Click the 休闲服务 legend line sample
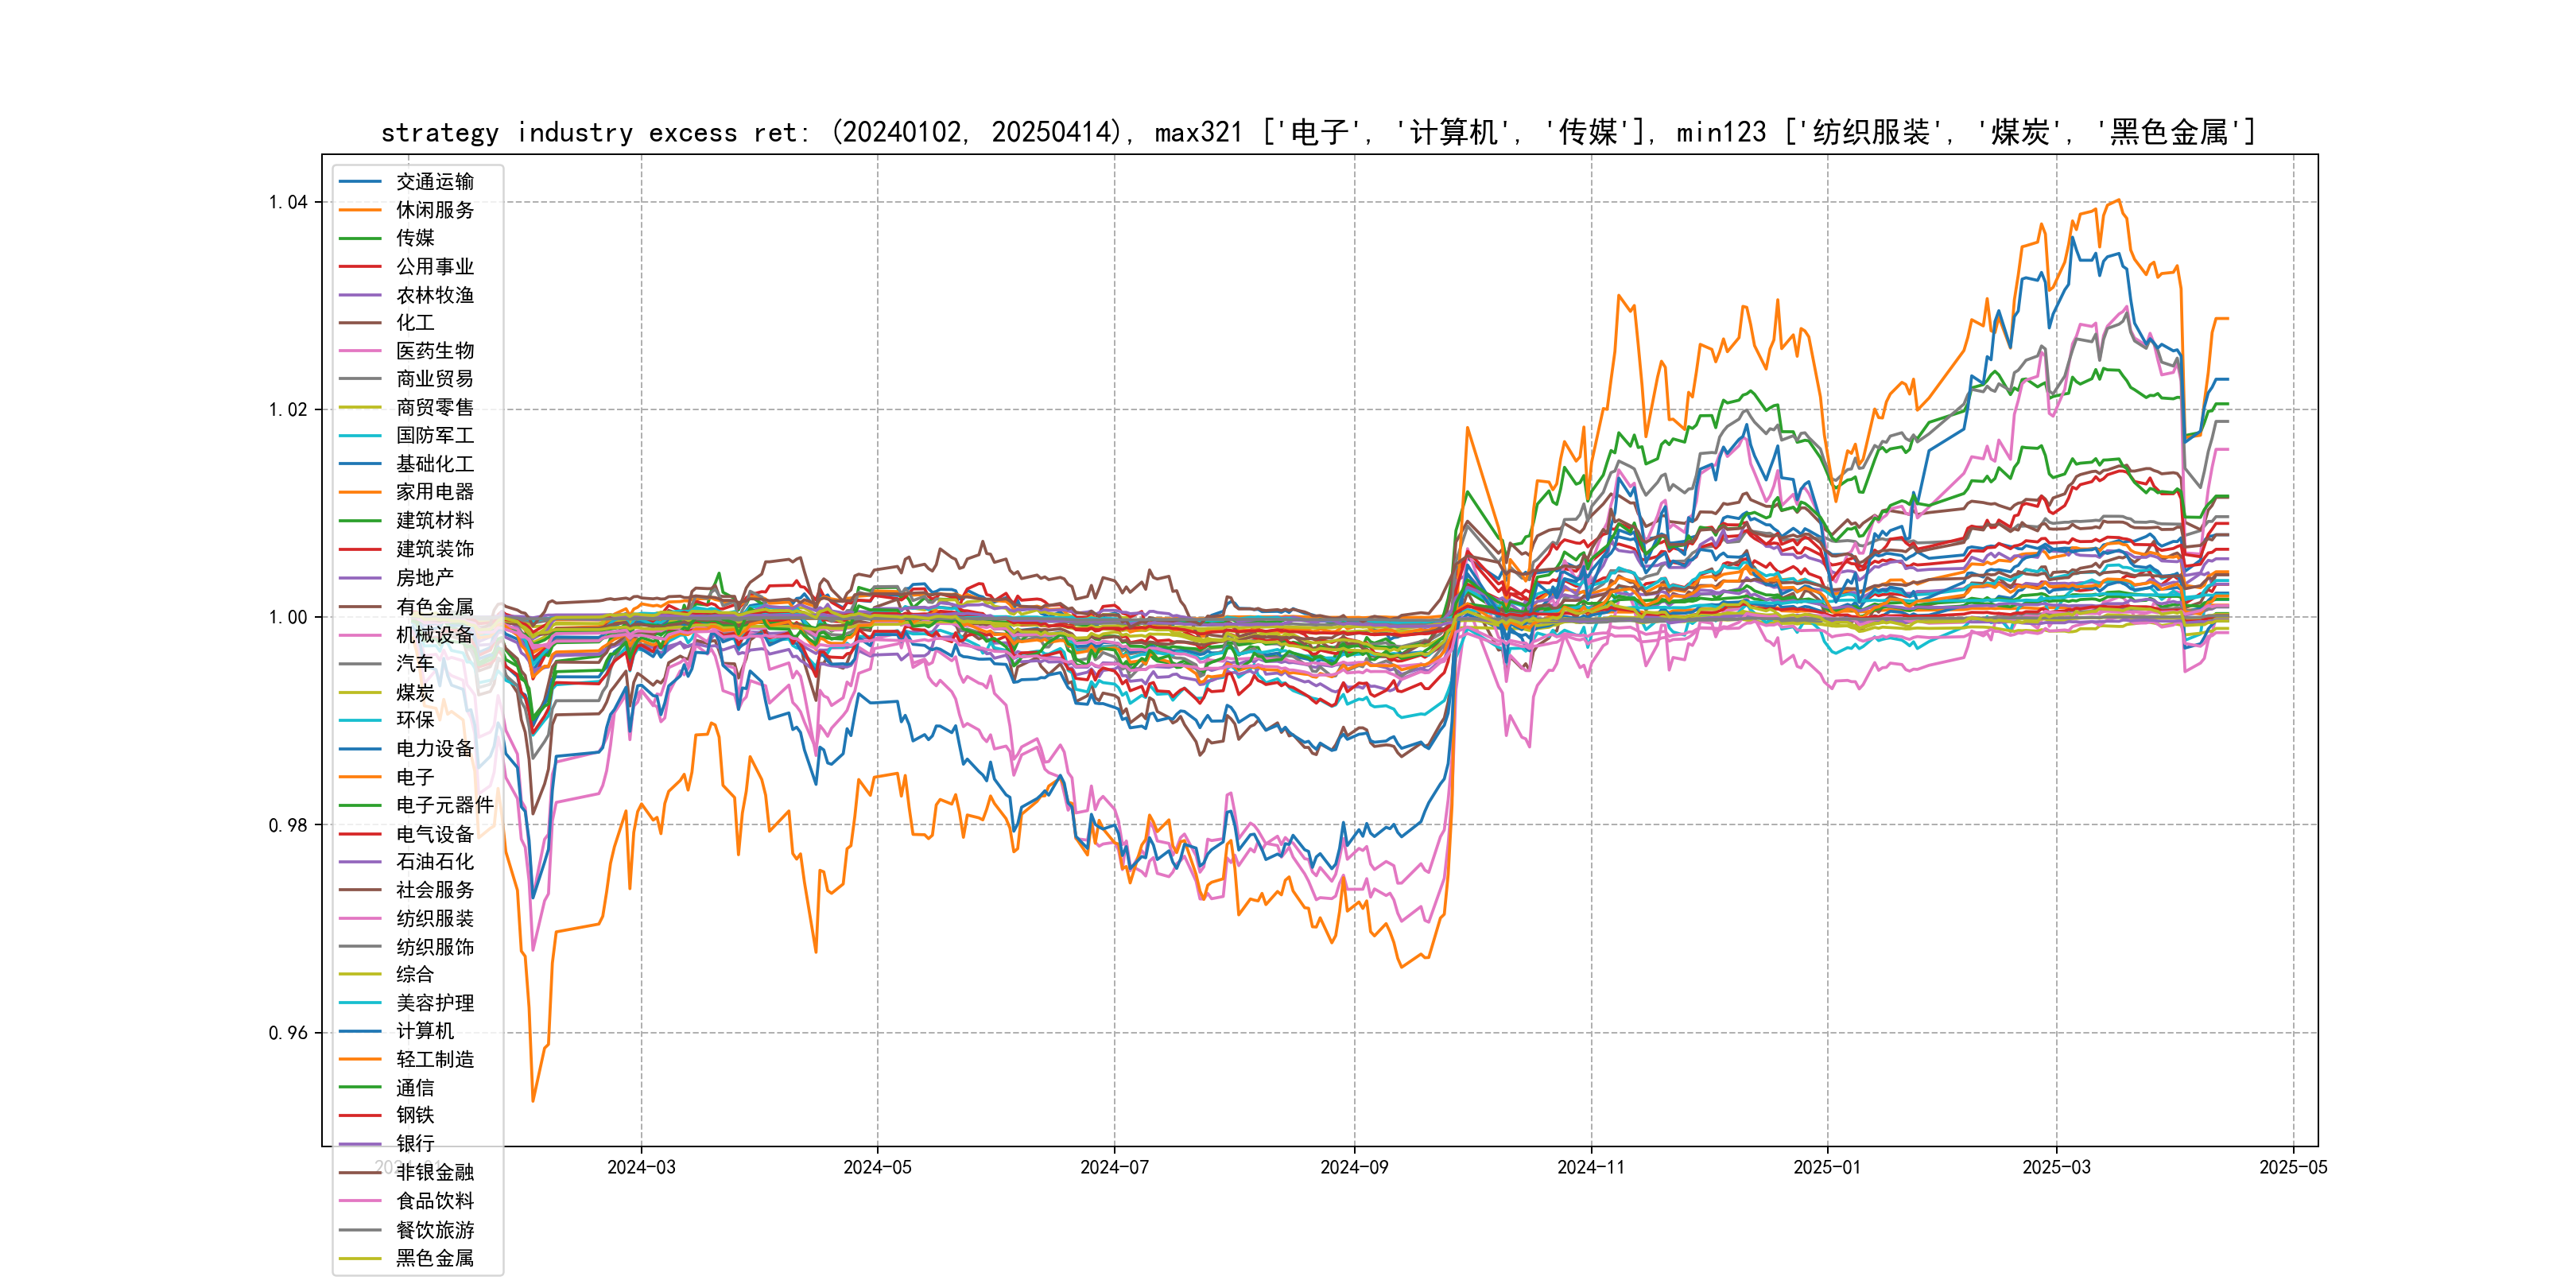2576x1288 pixels. (360, 210)
